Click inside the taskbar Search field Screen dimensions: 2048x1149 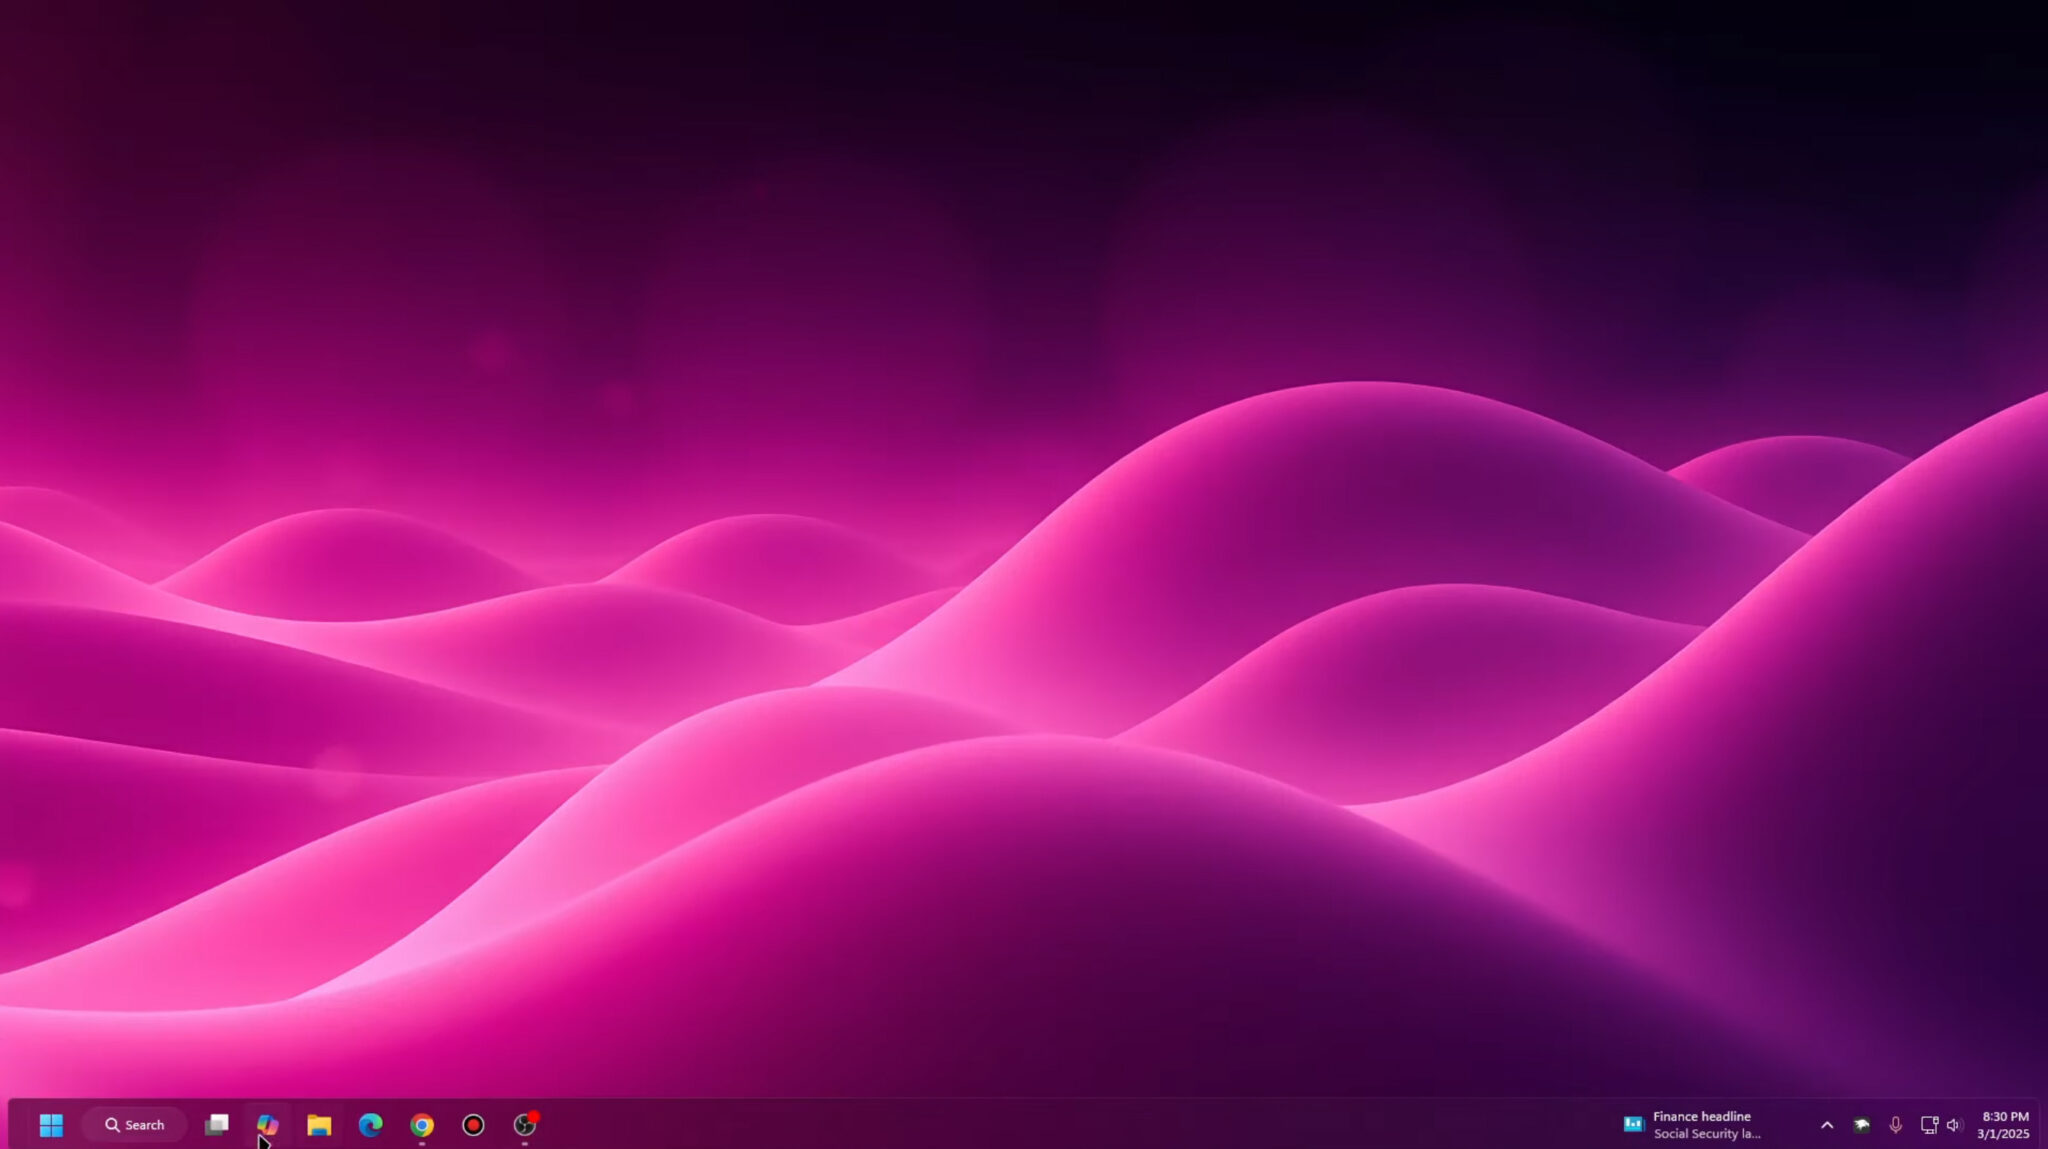tap(145, 1124)
